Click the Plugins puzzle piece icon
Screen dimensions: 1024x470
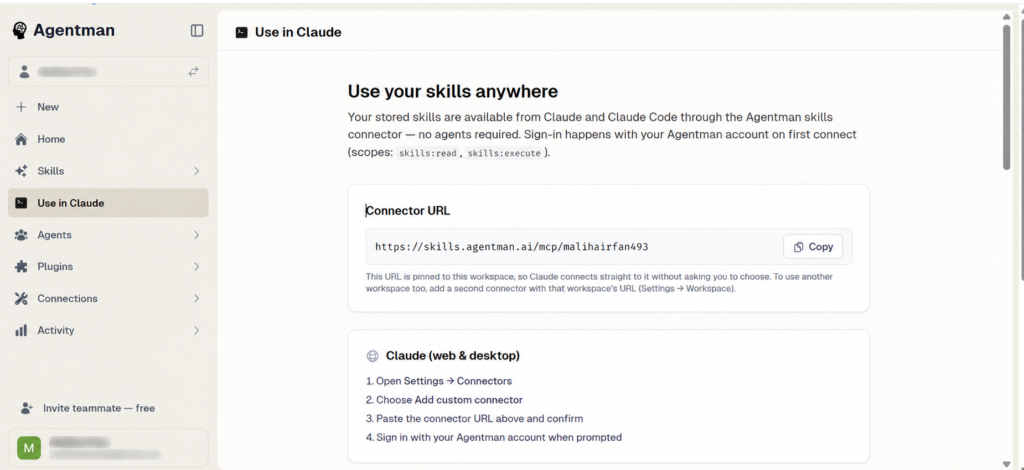21,266
